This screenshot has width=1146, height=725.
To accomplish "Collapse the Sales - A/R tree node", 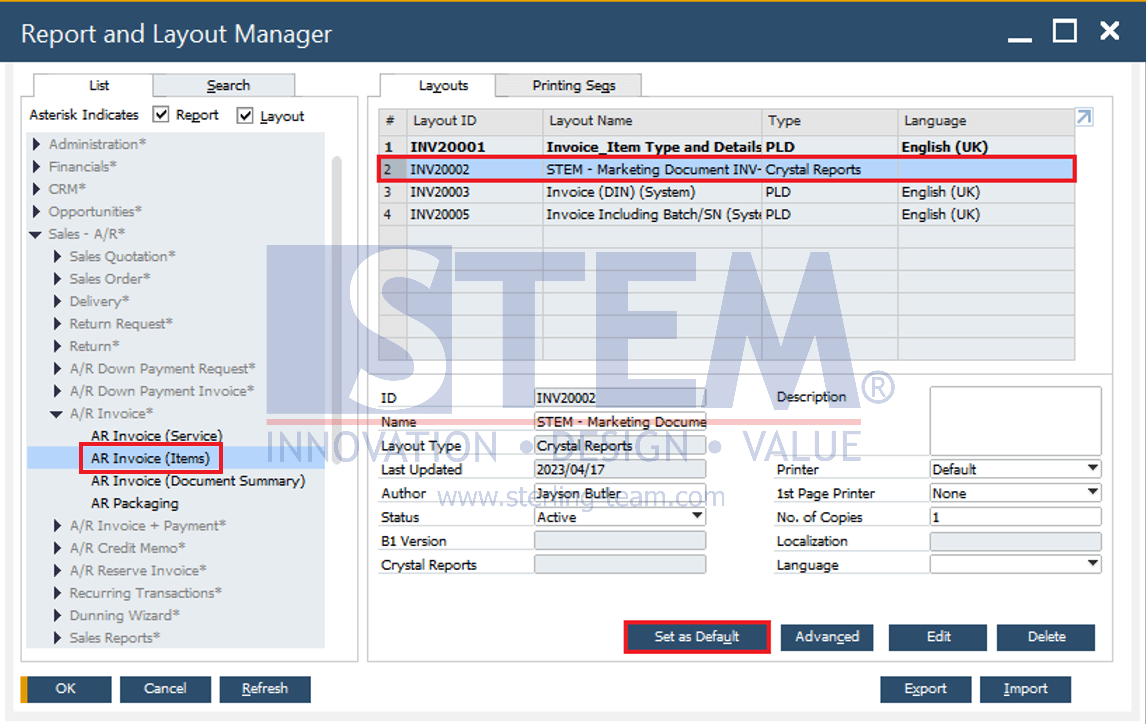I will (36, 235).
